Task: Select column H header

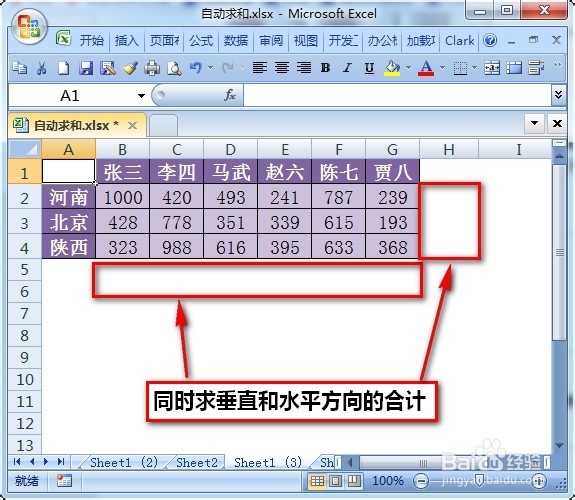Action: pos(449,149)
